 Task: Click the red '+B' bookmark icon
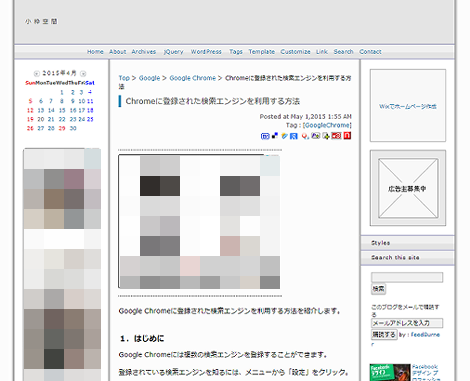point(336,136)
